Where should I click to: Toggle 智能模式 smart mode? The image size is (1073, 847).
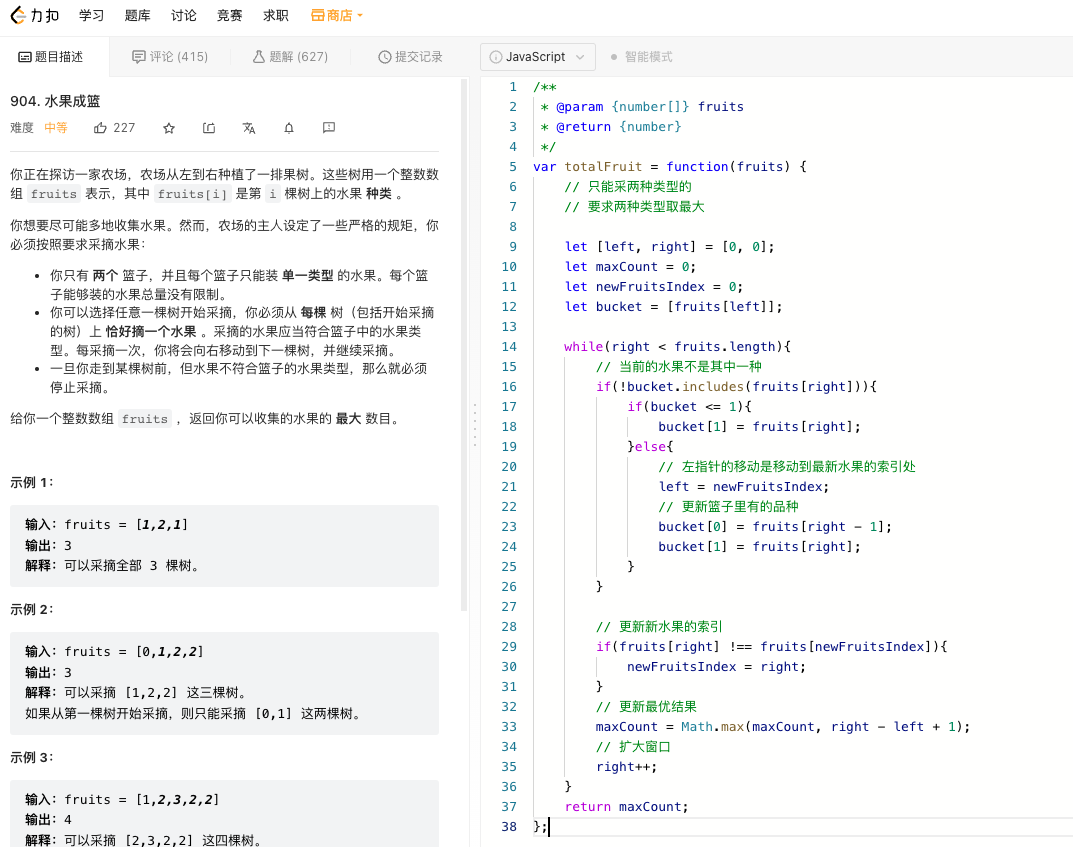pos(642,57)
